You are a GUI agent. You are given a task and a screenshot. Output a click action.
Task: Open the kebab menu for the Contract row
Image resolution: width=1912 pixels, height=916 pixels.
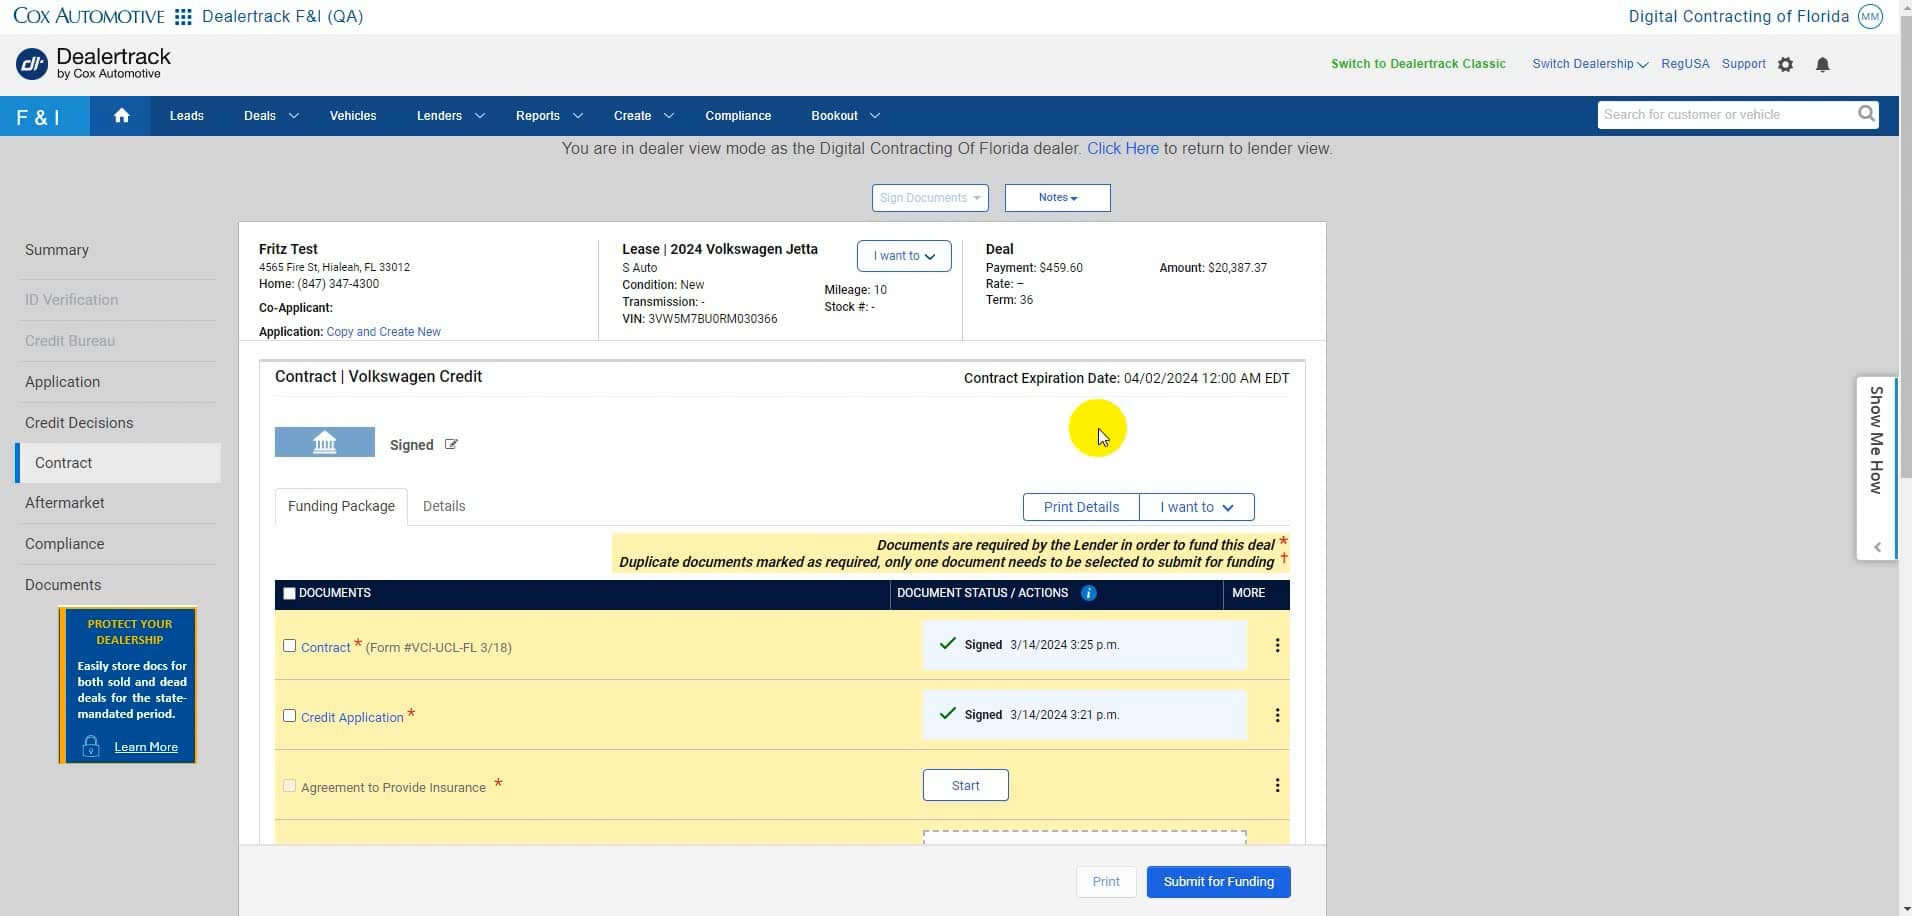(1277, 645)
